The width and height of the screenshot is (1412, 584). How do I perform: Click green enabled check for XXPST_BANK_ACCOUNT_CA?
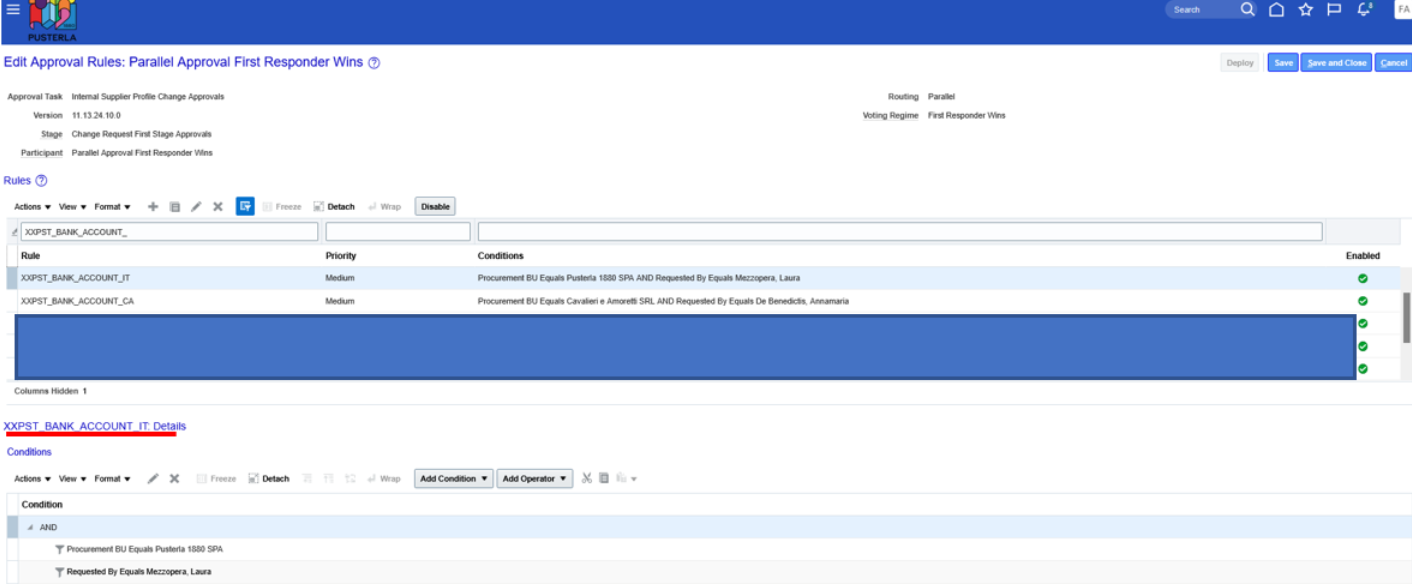[x=1362, y=301]
